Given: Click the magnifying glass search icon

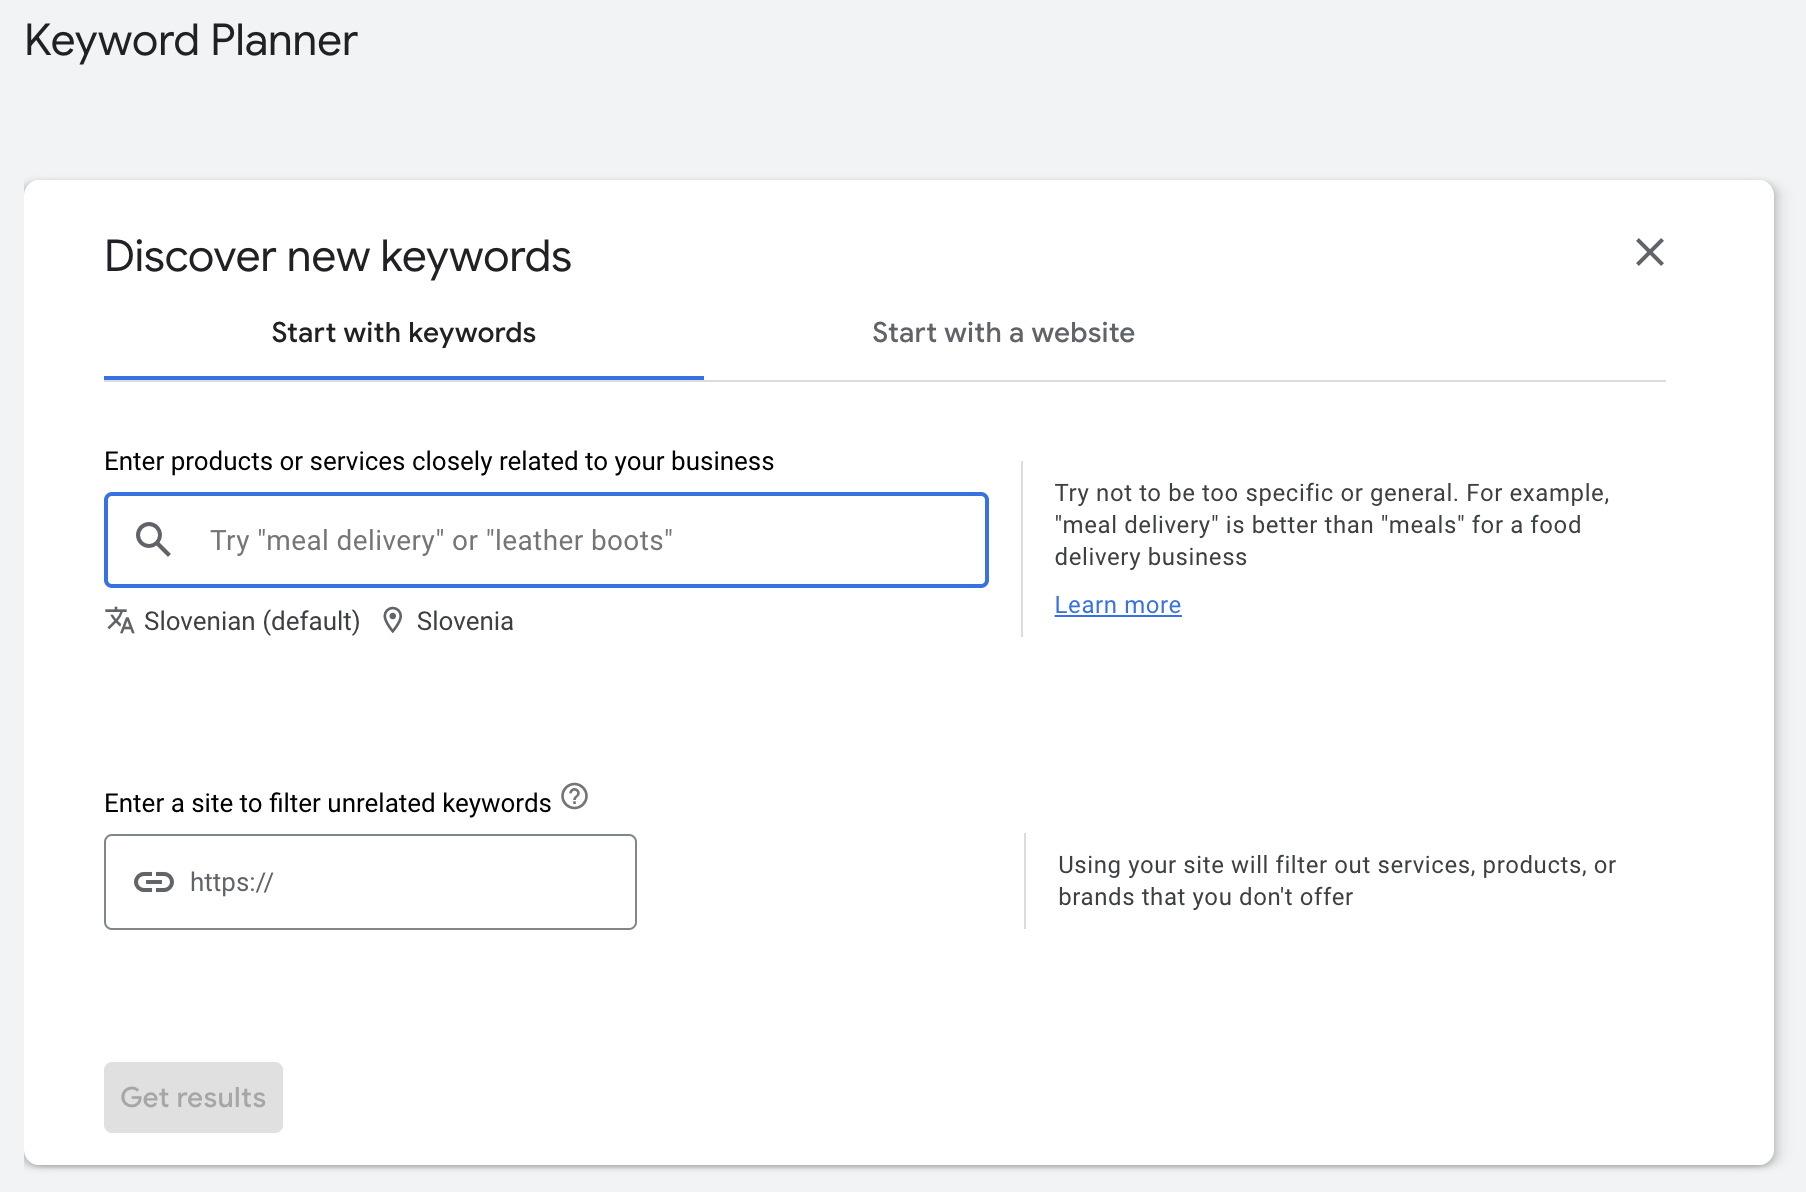Looking at the screenshot, I should pos(153,540).
